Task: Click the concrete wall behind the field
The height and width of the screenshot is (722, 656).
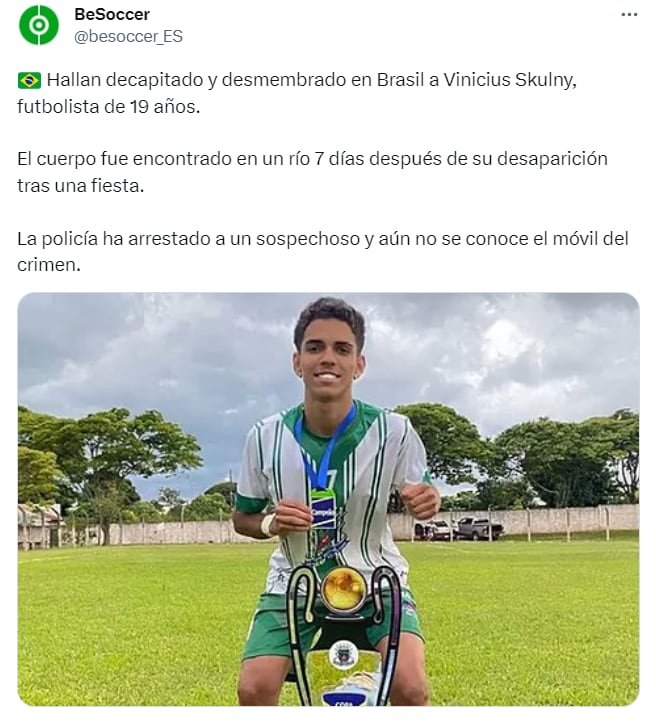Action: [x=552, y=520]
